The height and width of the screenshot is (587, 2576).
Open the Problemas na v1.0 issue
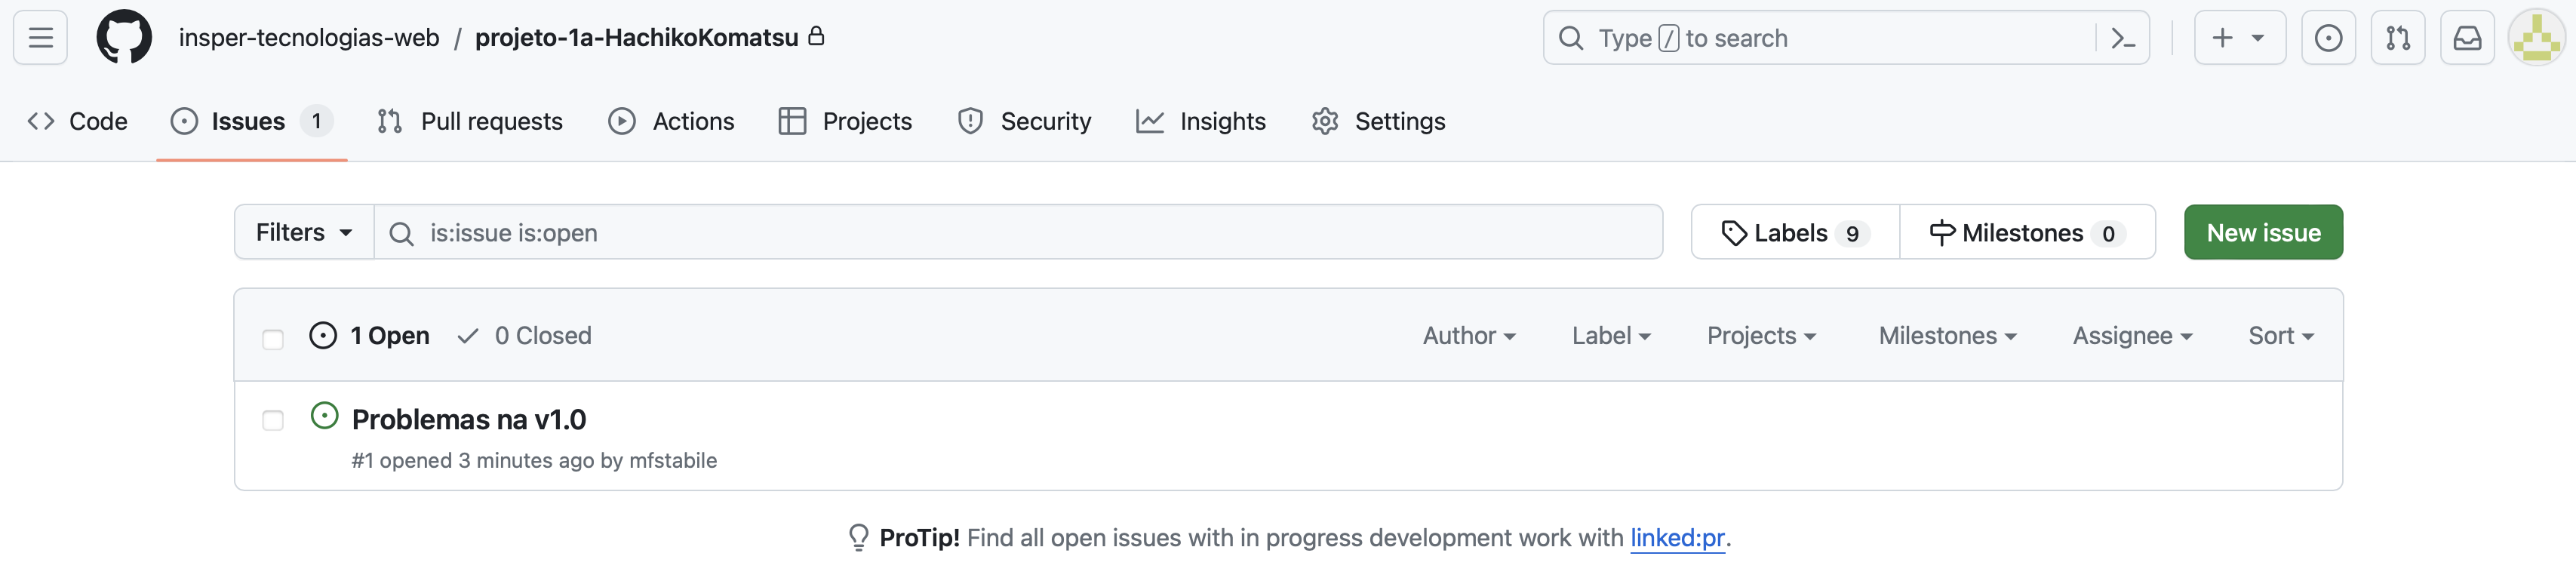pyautogui.click(x=469, y=420)
